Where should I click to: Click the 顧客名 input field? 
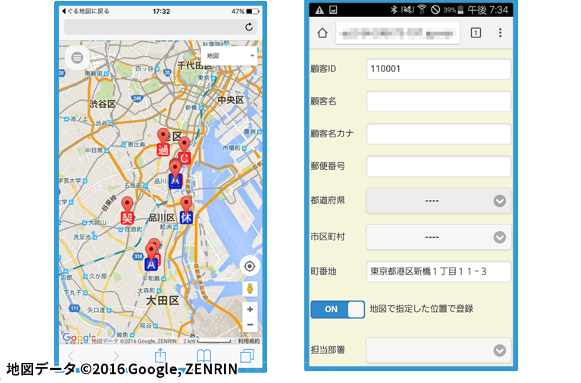click(x=438, y=101)
